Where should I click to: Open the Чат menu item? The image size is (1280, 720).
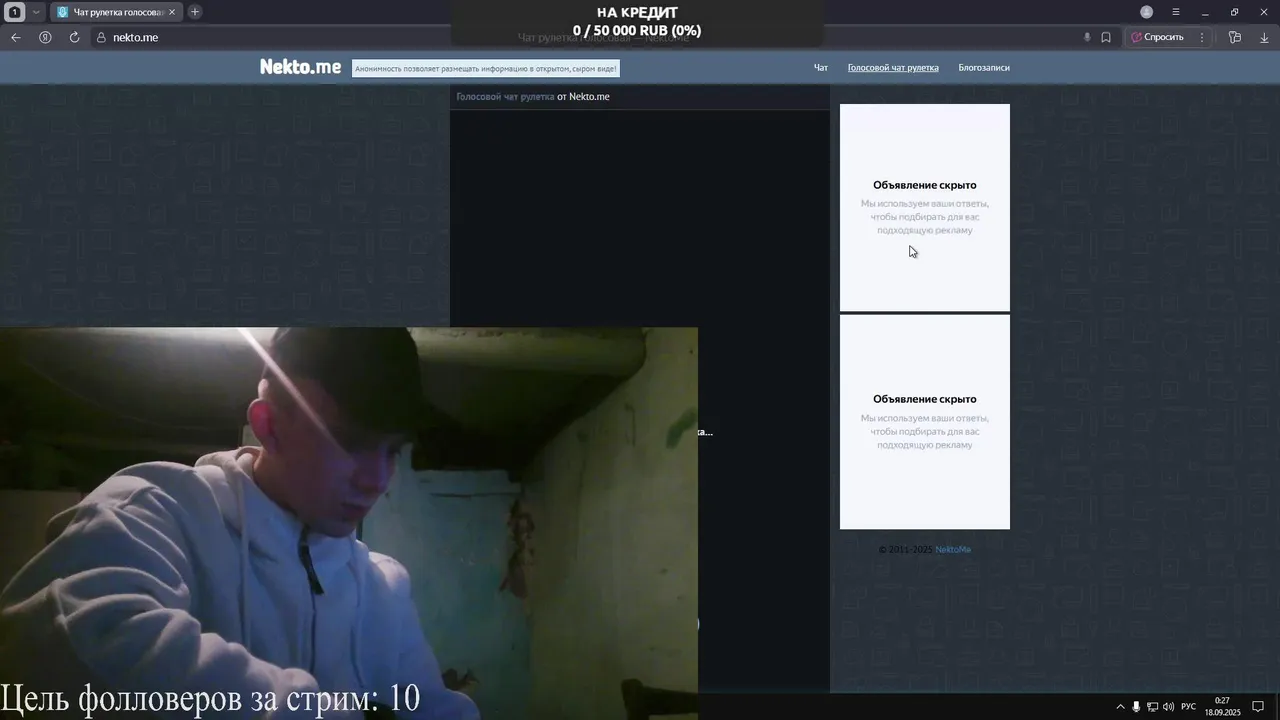(821, 68)
